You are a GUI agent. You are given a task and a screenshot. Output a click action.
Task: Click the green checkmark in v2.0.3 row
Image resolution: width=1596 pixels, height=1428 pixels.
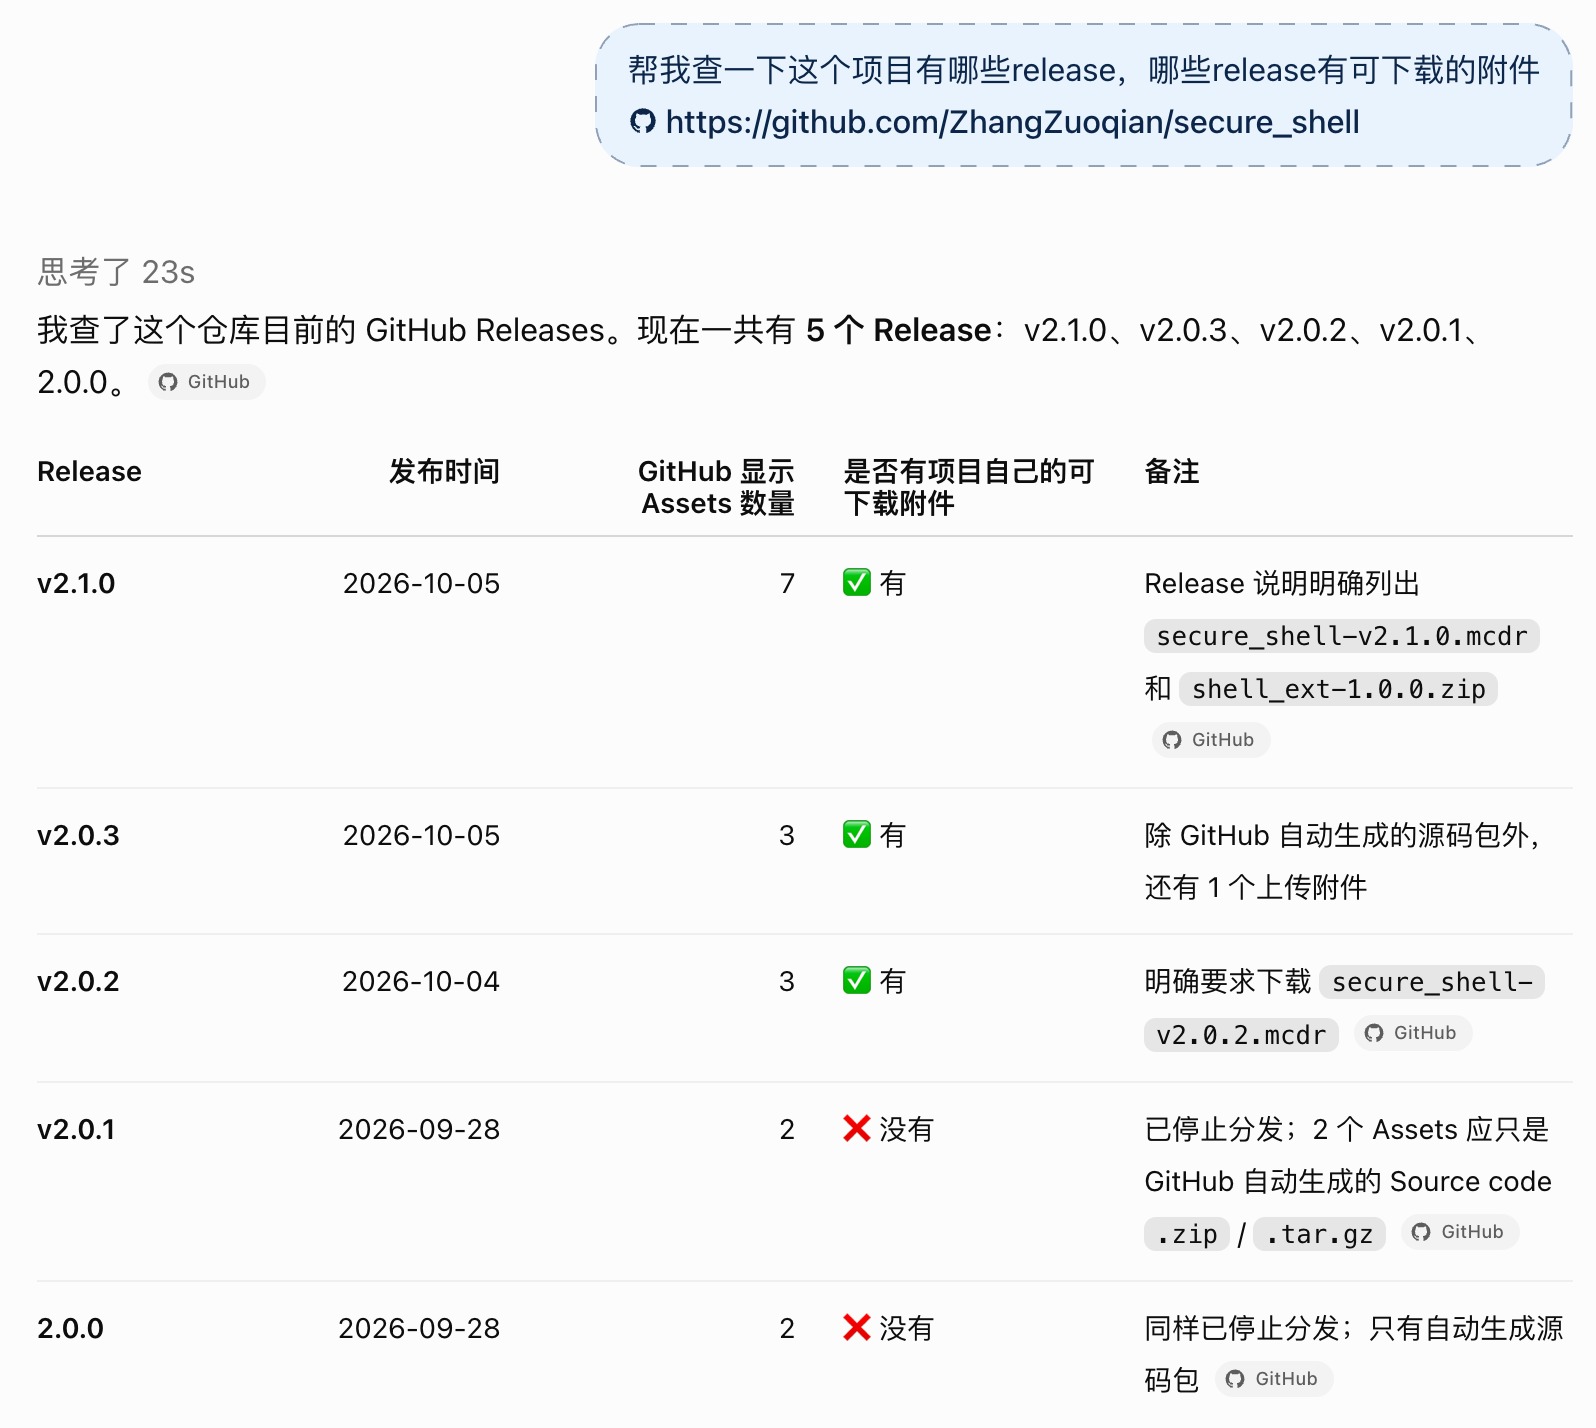(x=857, y=835)
